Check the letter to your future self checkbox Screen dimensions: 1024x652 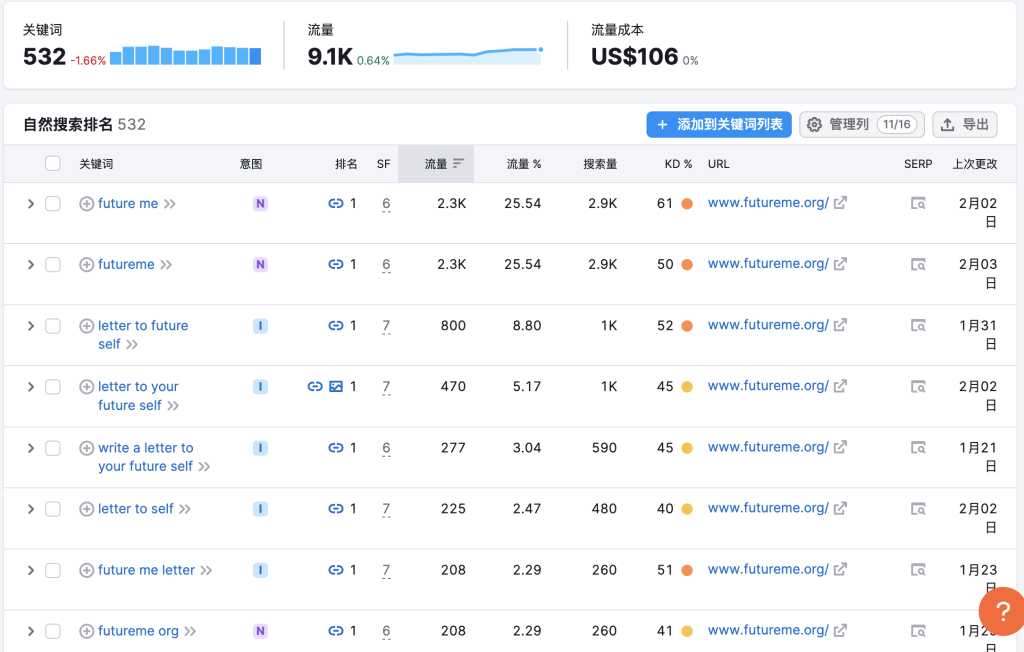53,387
